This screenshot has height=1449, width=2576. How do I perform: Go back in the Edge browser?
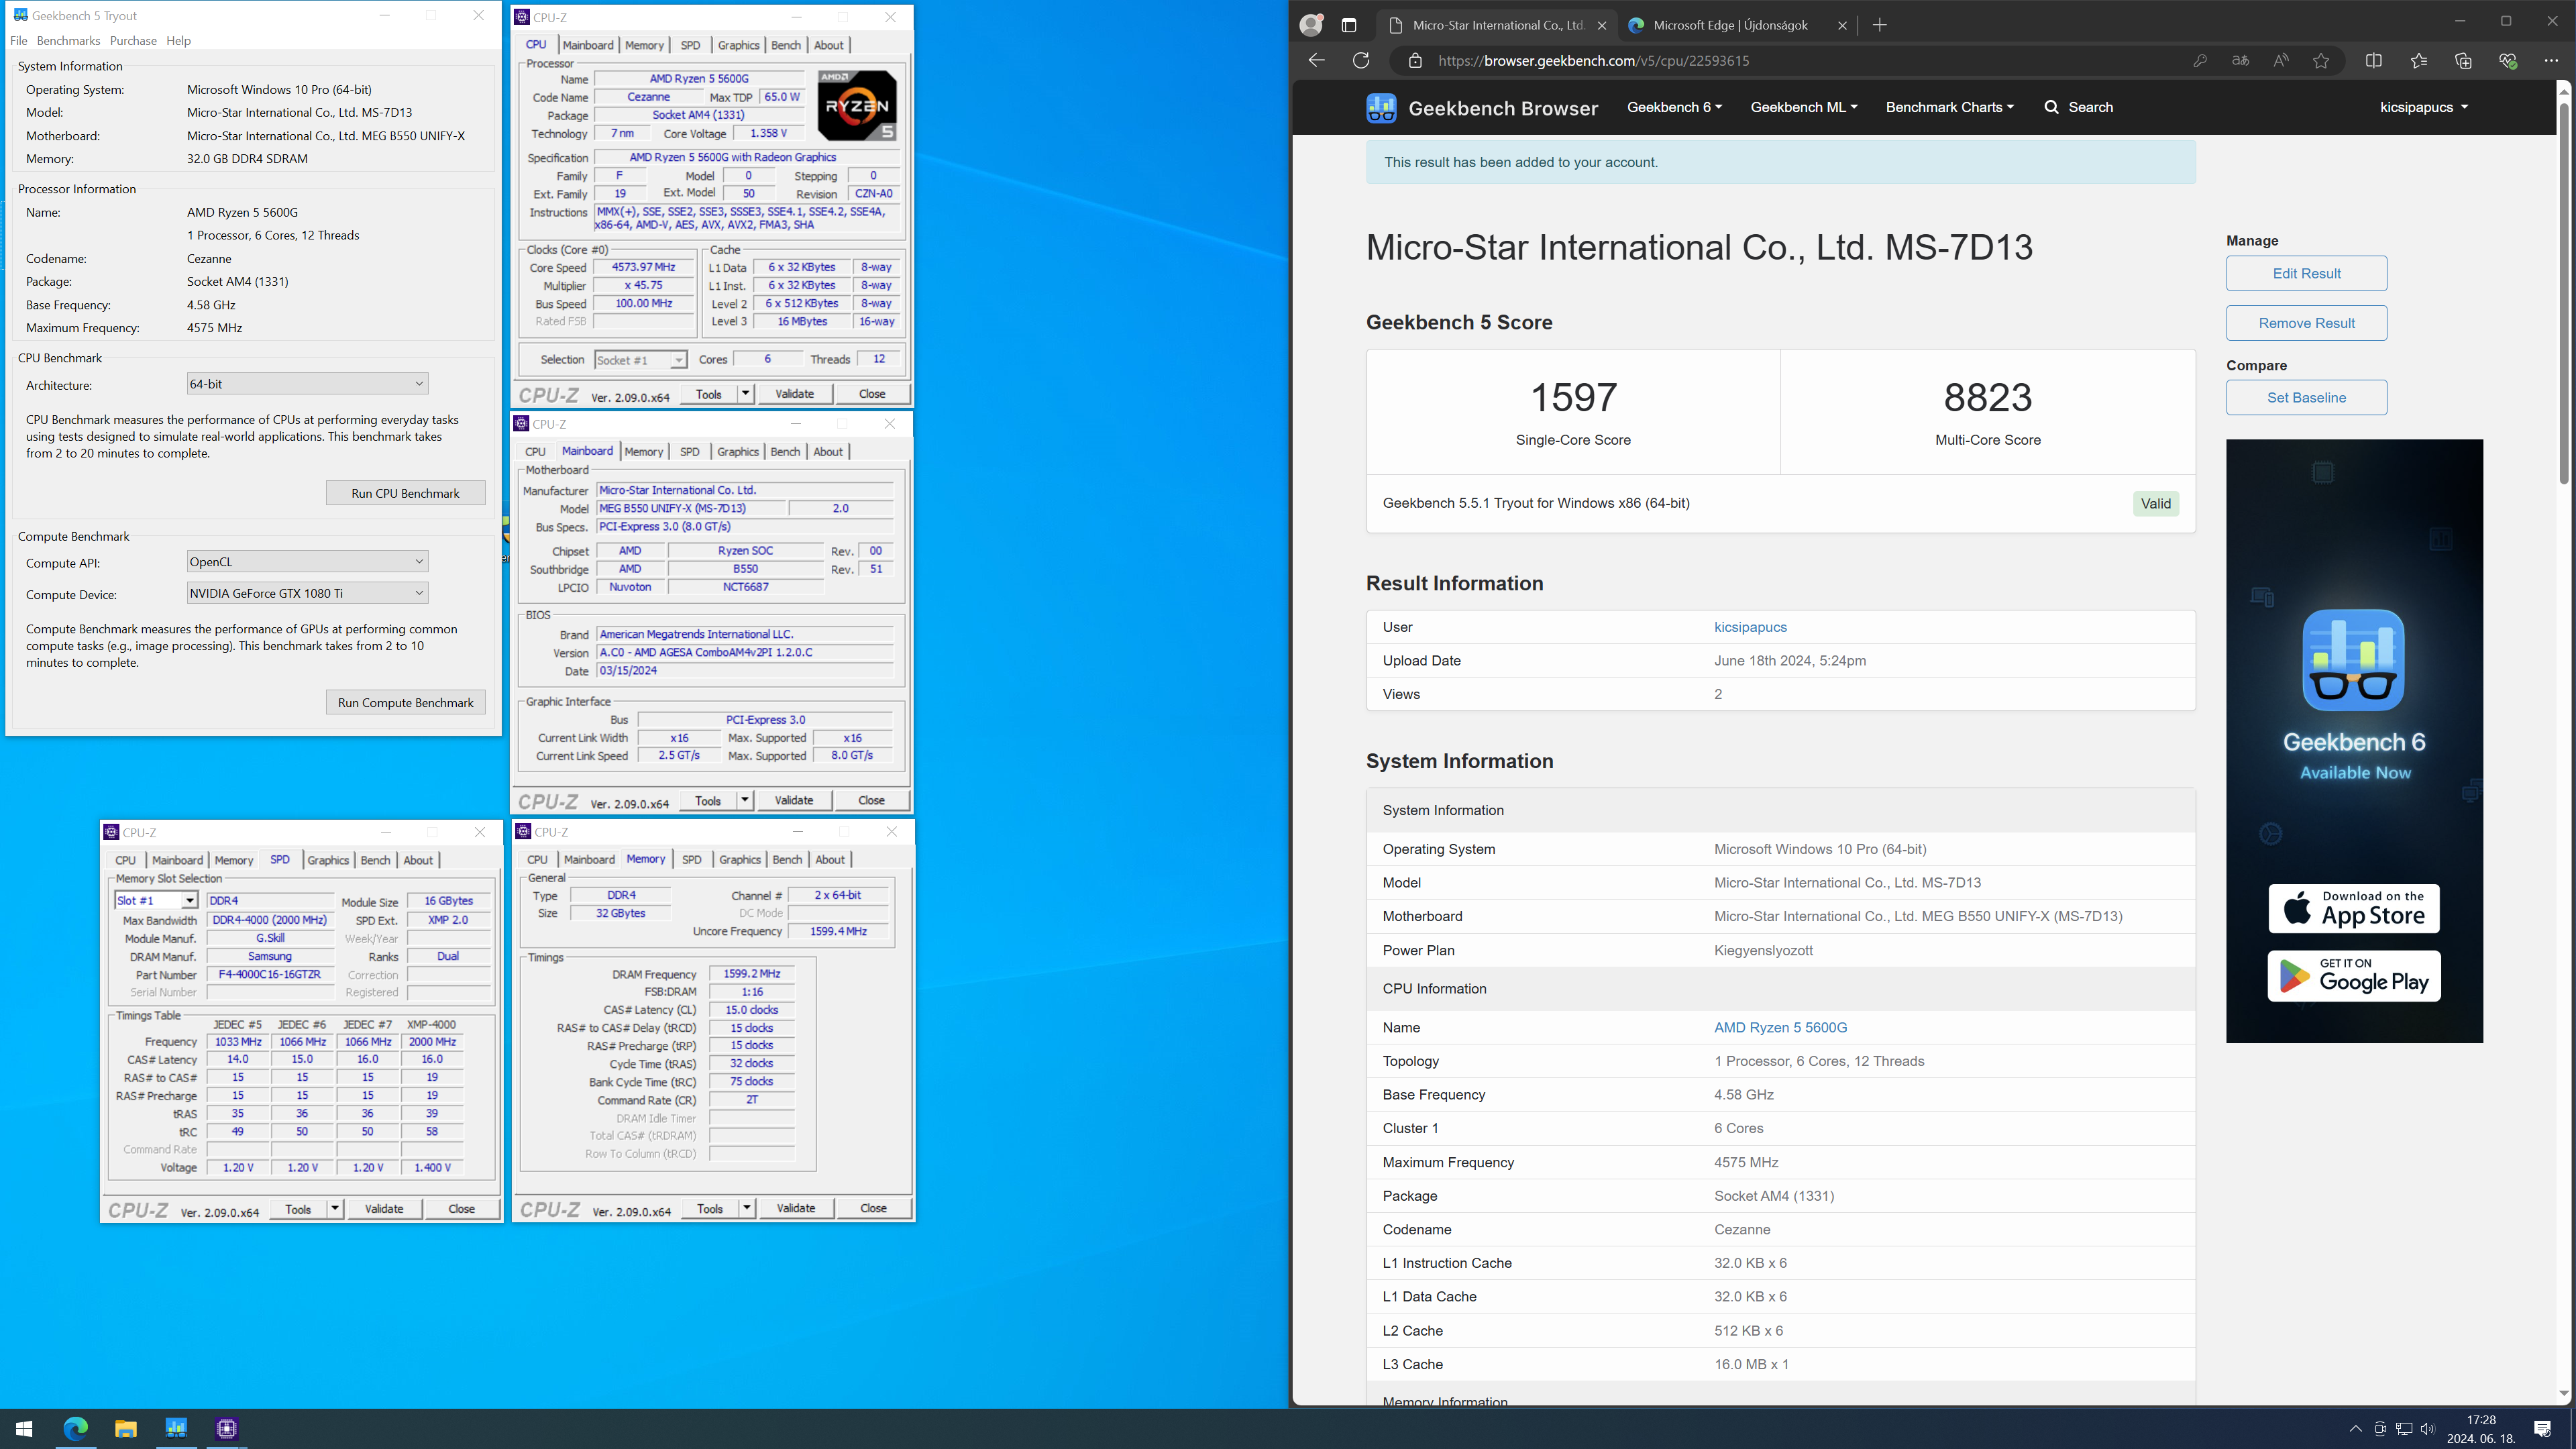click(1316, 61)
